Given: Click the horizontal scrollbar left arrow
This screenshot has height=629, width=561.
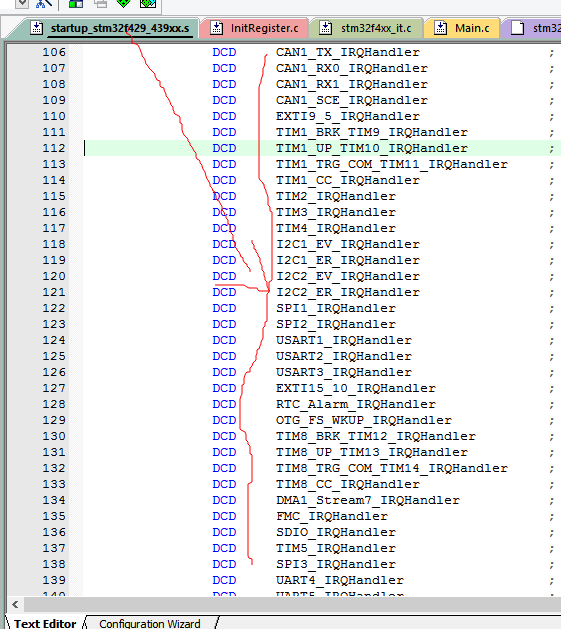Looking at the screenshot, I should point(15,604).
